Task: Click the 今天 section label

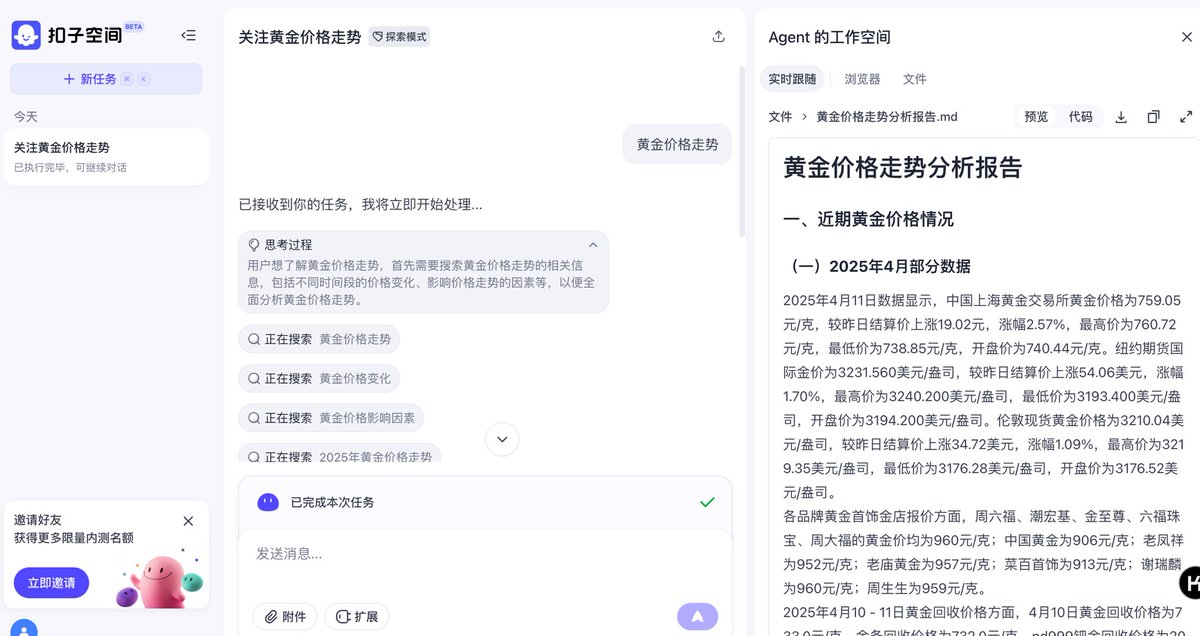Action: tap(25, 117)
